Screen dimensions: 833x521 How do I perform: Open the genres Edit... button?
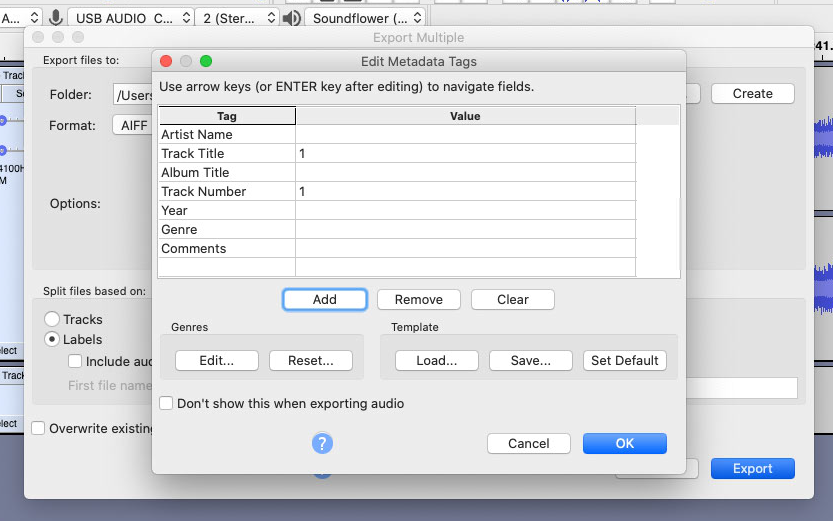(216, 360)
